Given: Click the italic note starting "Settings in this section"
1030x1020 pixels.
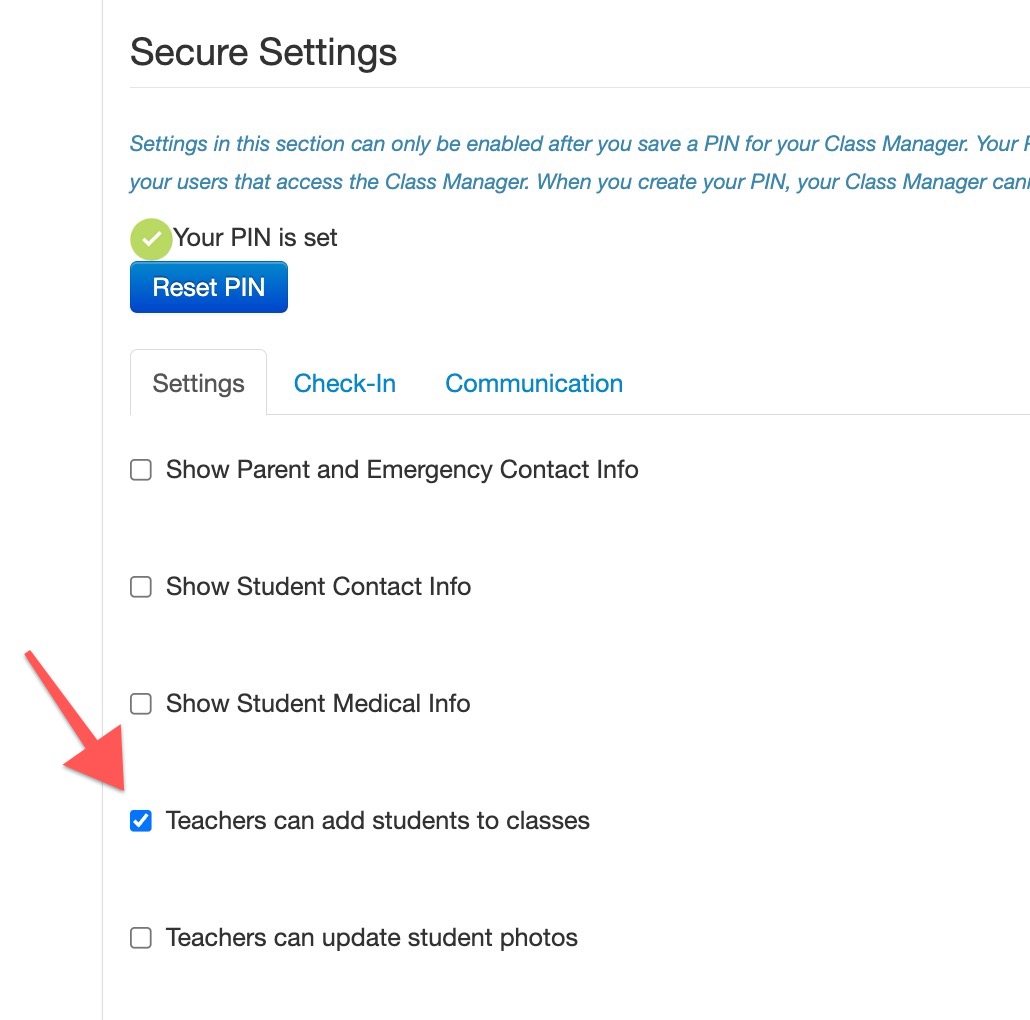Looking at the screenshot, I should (579, 143).
